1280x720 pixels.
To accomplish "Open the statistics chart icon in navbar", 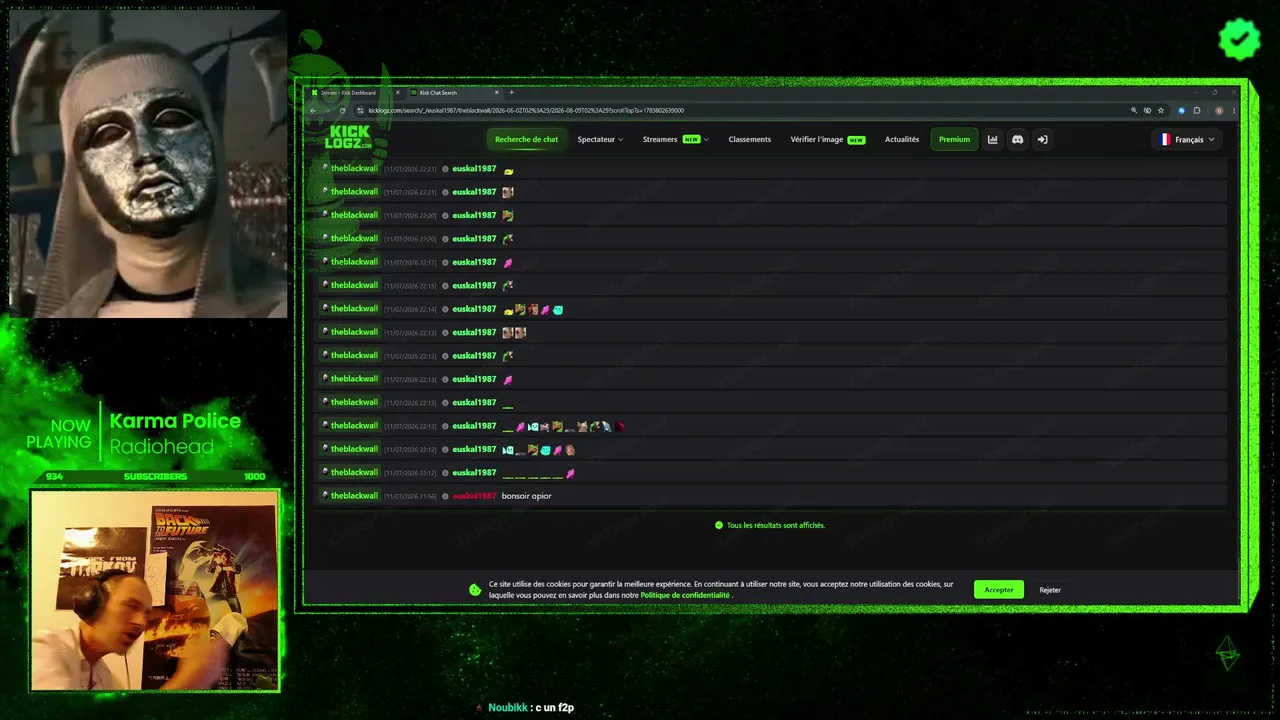I will (x=992, y=140).
